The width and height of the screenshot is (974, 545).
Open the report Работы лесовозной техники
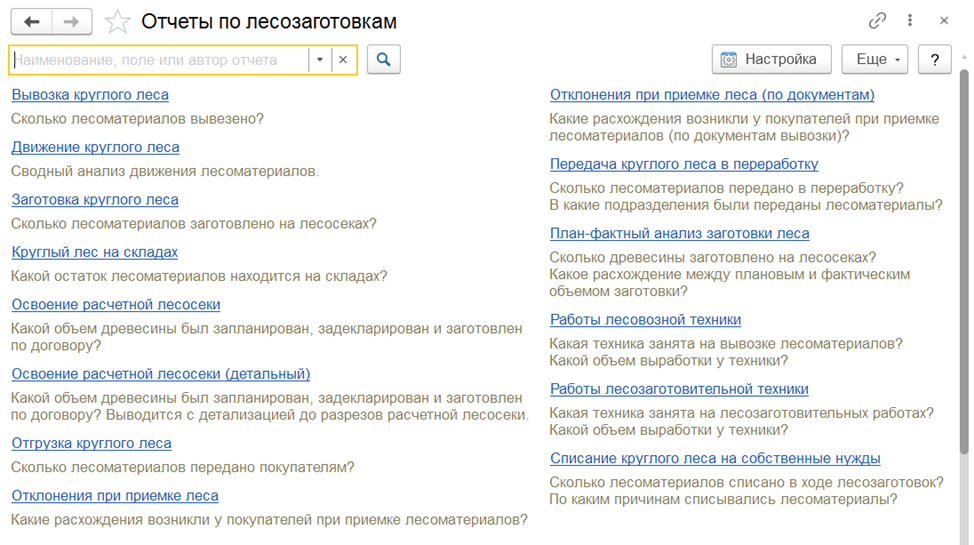(645, 319)
